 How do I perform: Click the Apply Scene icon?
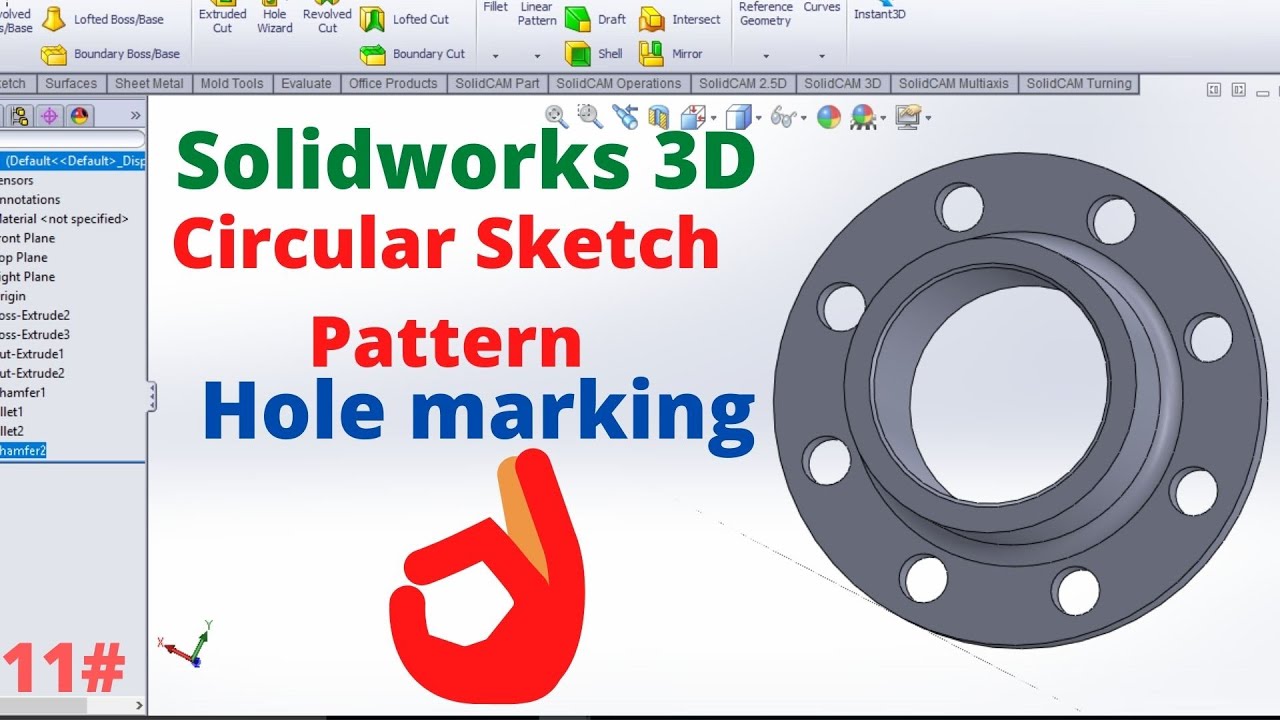tap(862, 117)
